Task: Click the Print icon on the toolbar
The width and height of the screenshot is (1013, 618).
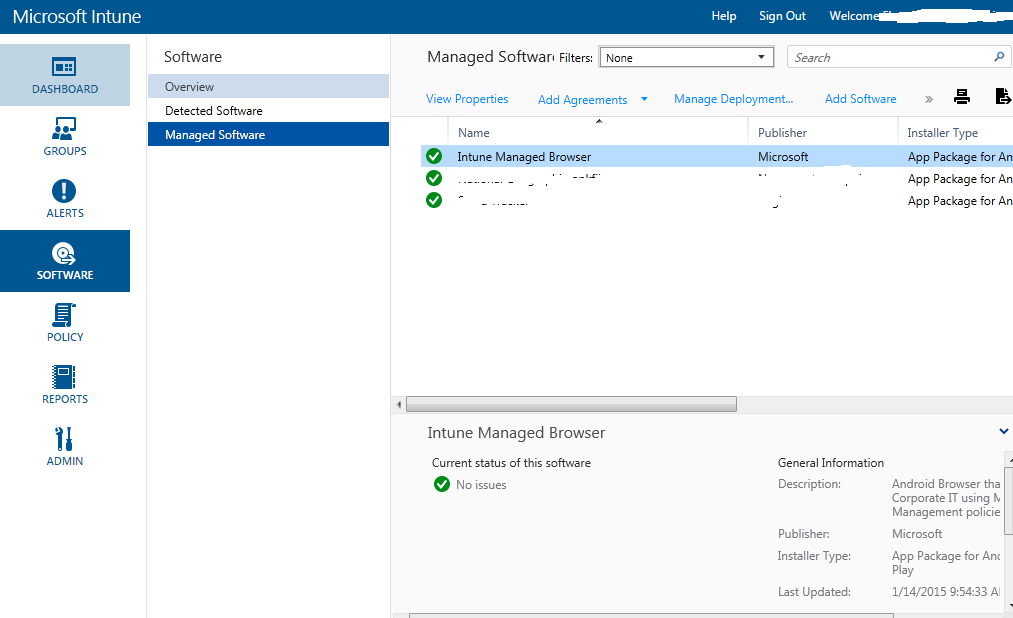Action: [961, 97]
